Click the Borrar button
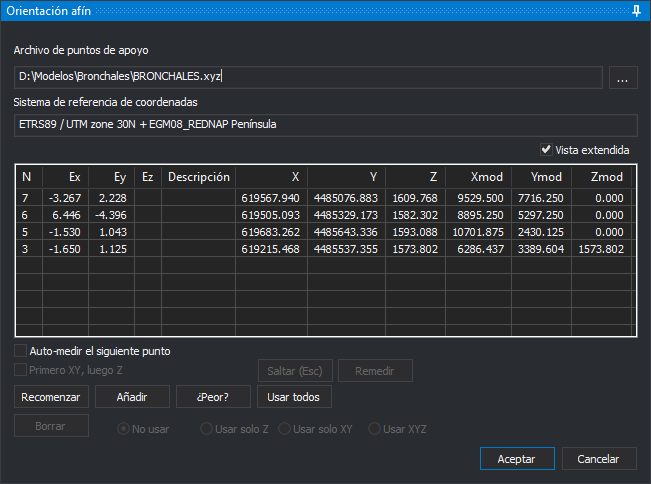 (51, 426)
